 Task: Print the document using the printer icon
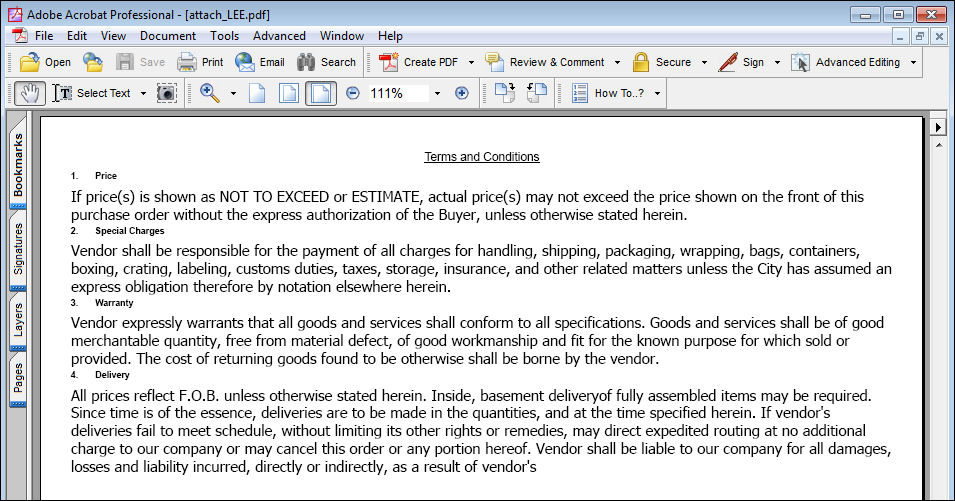pyautogui.click(x=187, y=62)
